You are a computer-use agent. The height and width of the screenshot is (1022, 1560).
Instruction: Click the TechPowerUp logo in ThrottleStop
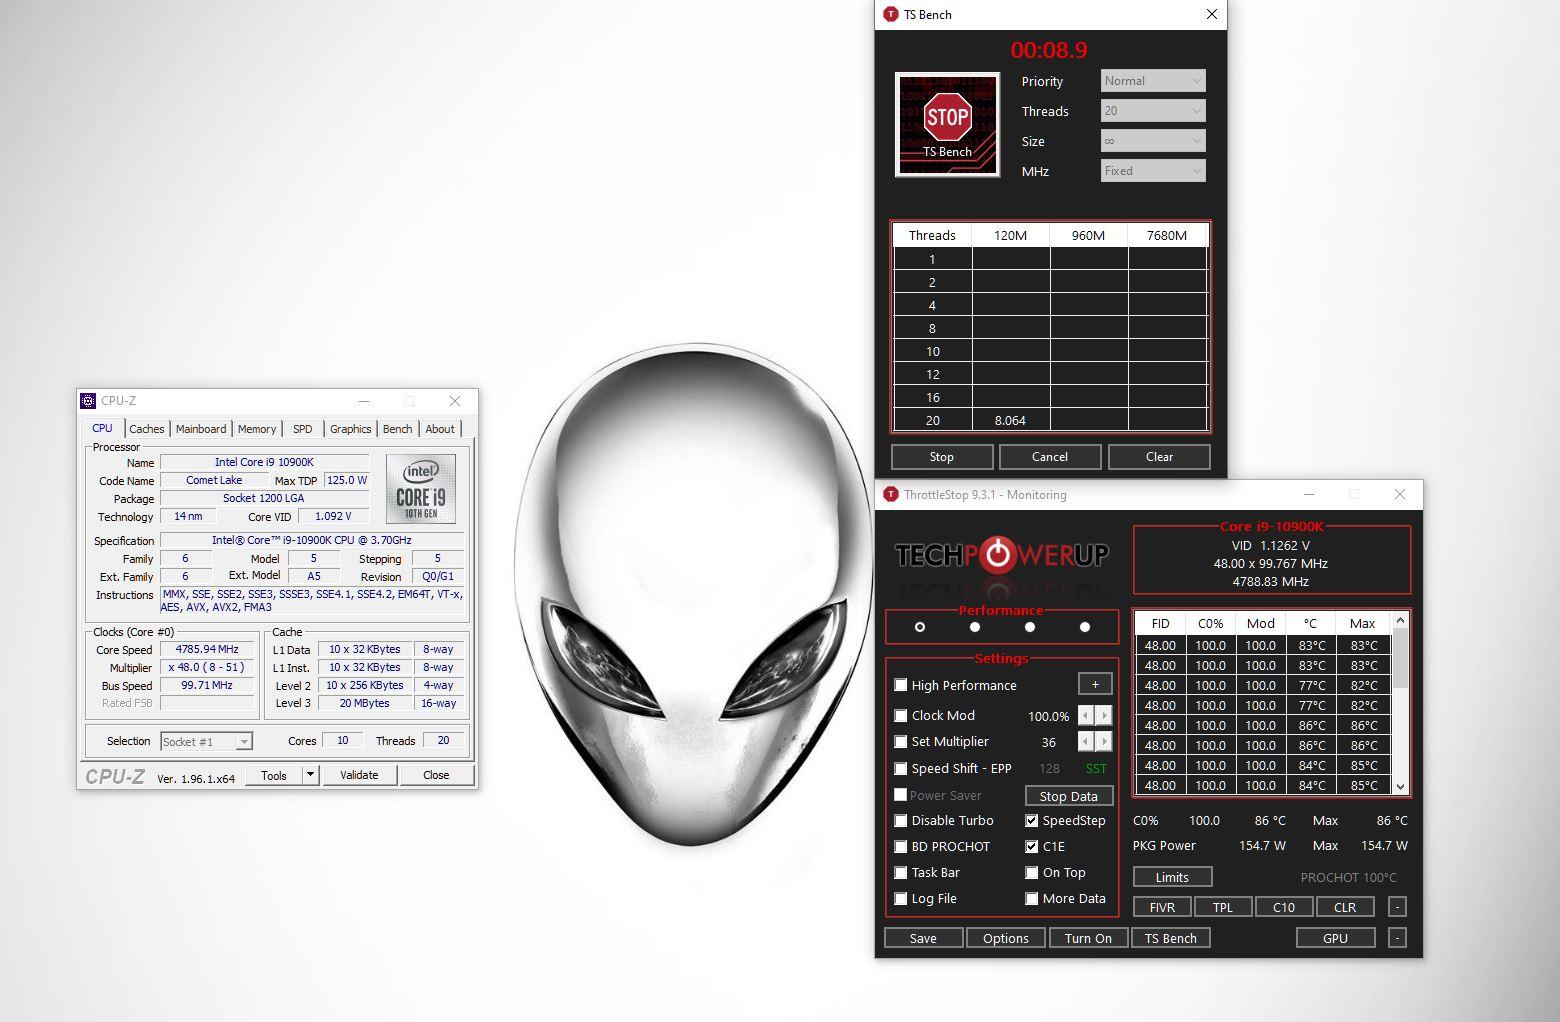click(x=1001, y=554)
